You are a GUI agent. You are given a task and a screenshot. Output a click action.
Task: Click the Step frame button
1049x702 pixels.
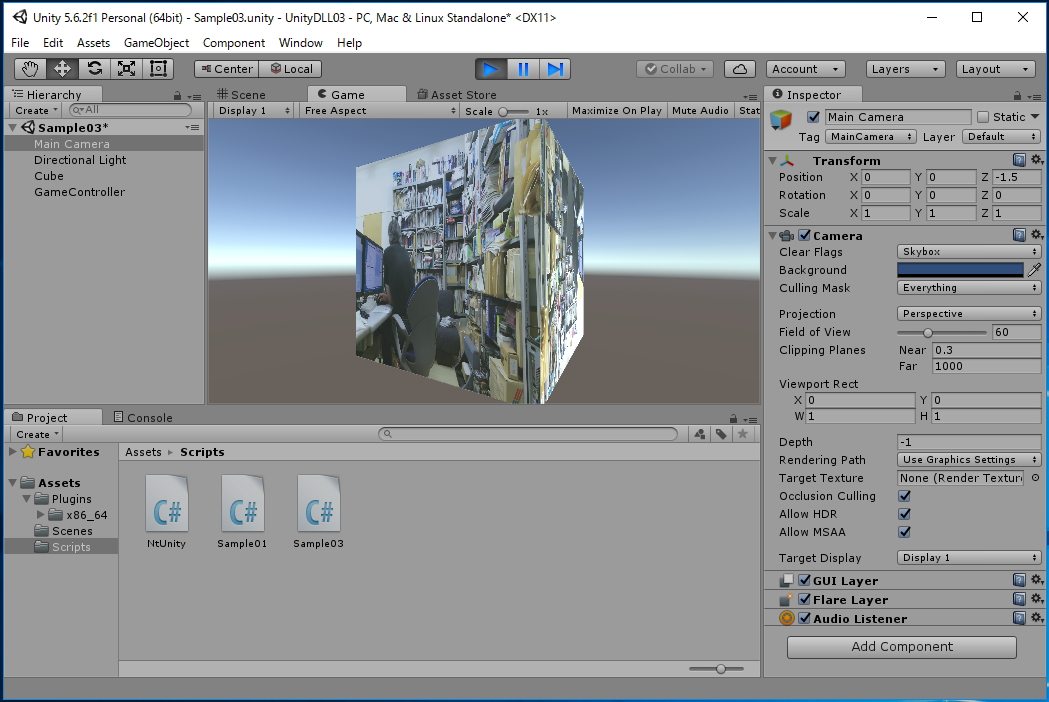pyautogui.click(x=555, y=69)
